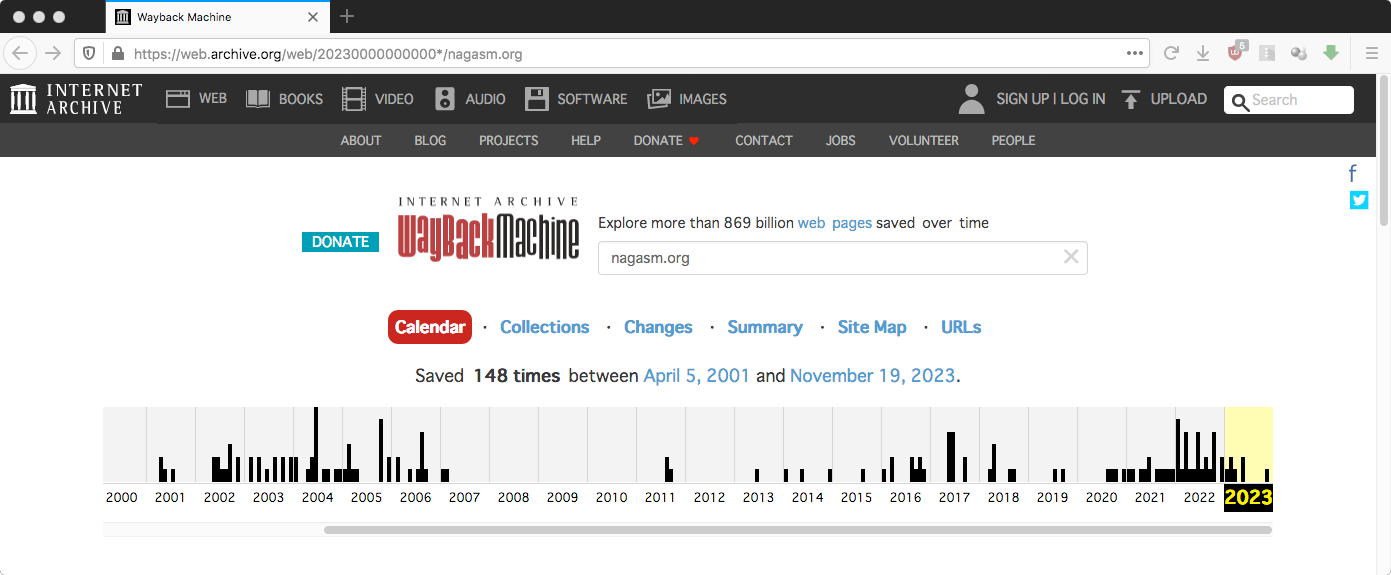Viewport: 1391px width, 575px height.
Task: Select the Calendar tab
Action: pyautogui.click(x=430, y=327)
